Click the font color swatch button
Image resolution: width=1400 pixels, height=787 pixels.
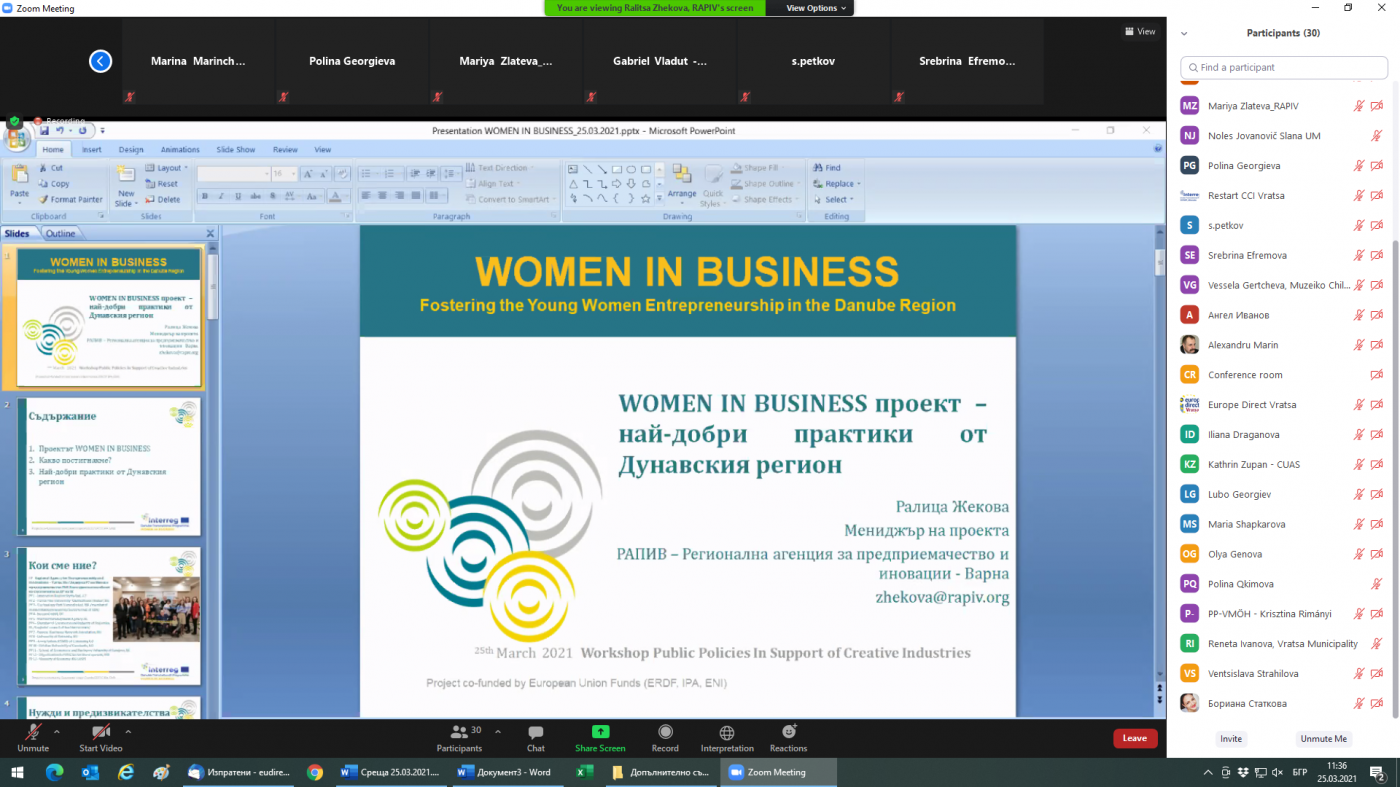click(337, 196)
